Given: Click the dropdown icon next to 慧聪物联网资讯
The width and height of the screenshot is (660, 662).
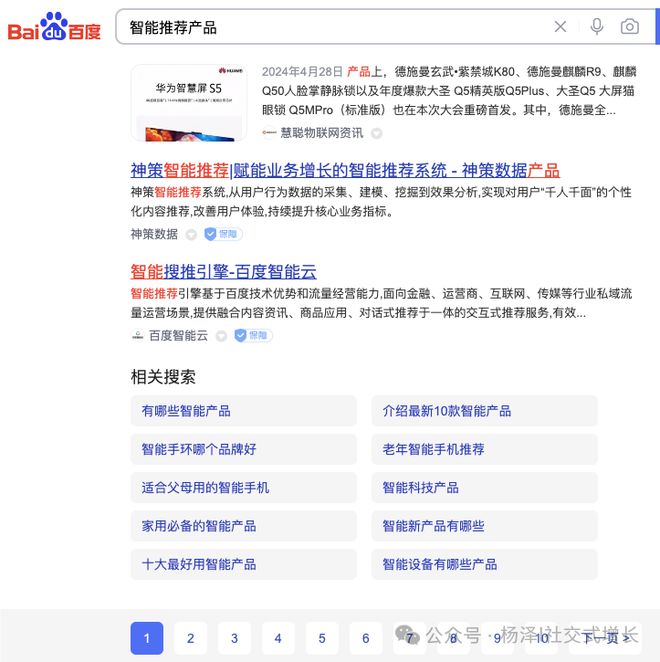Looking at the screenshot, I should point(376,133).
